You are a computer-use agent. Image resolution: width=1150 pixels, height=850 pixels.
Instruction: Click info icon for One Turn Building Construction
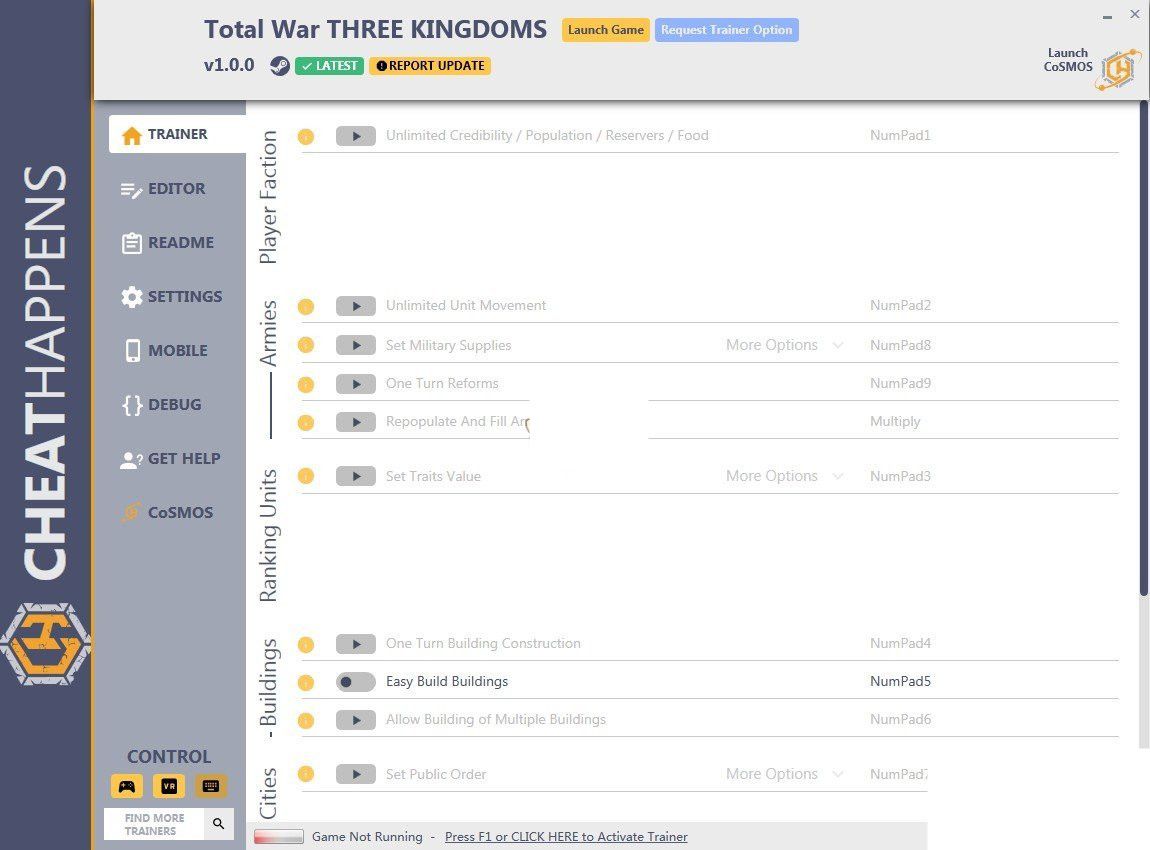coord(306,645)
